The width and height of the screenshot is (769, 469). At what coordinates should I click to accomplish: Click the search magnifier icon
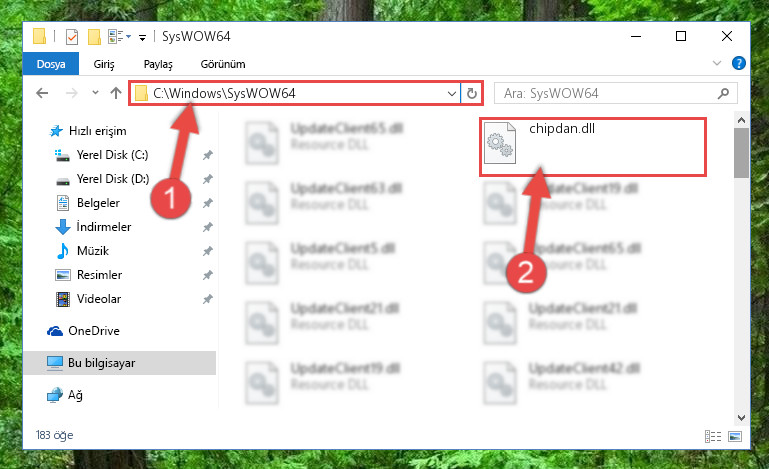coord(723,93)
